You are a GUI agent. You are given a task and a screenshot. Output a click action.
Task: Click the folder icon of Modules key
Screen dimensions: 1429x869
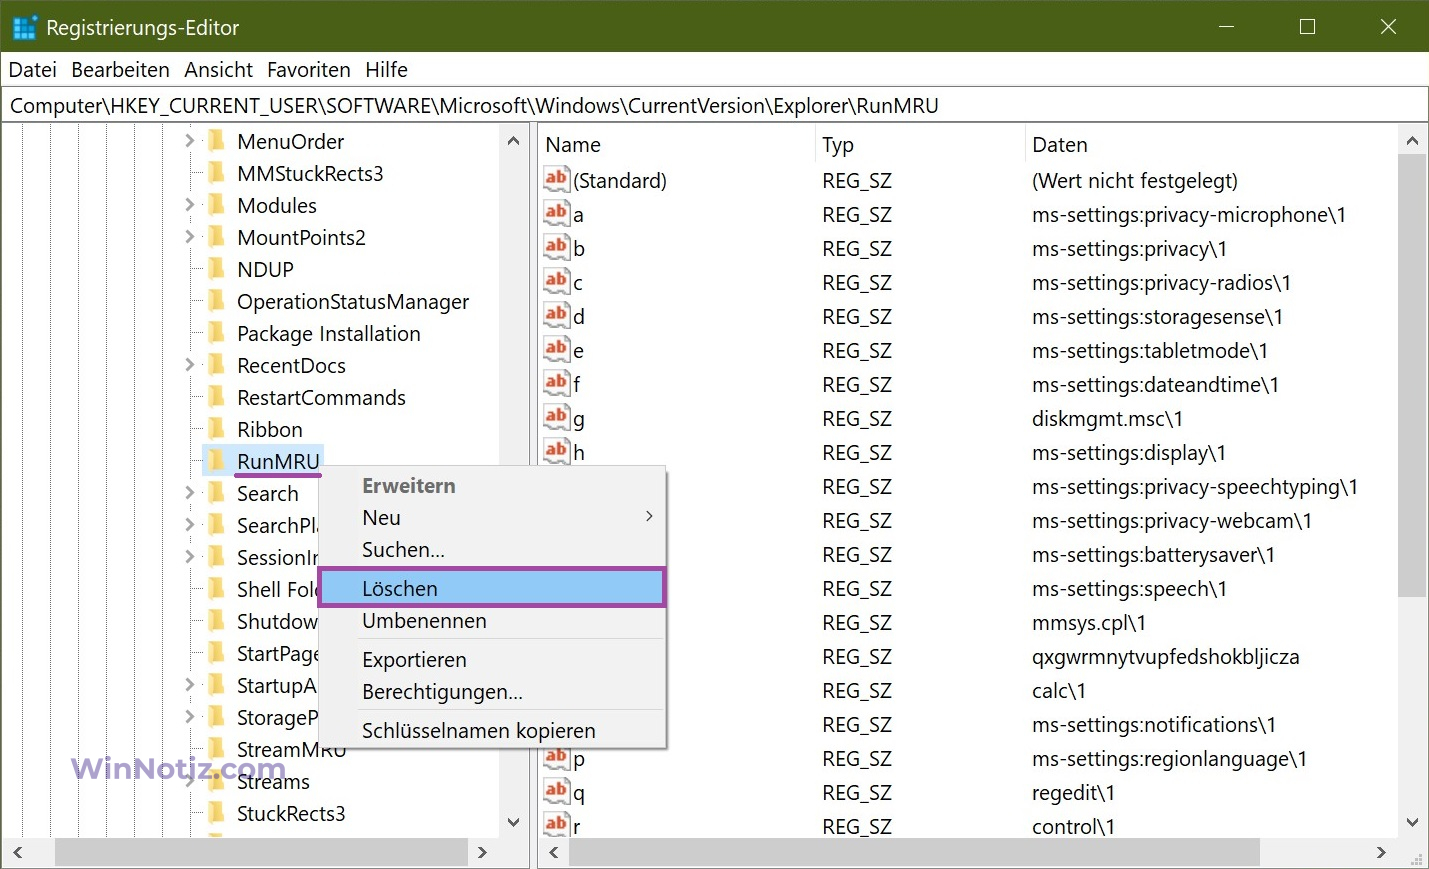click(x=216, y=205)
